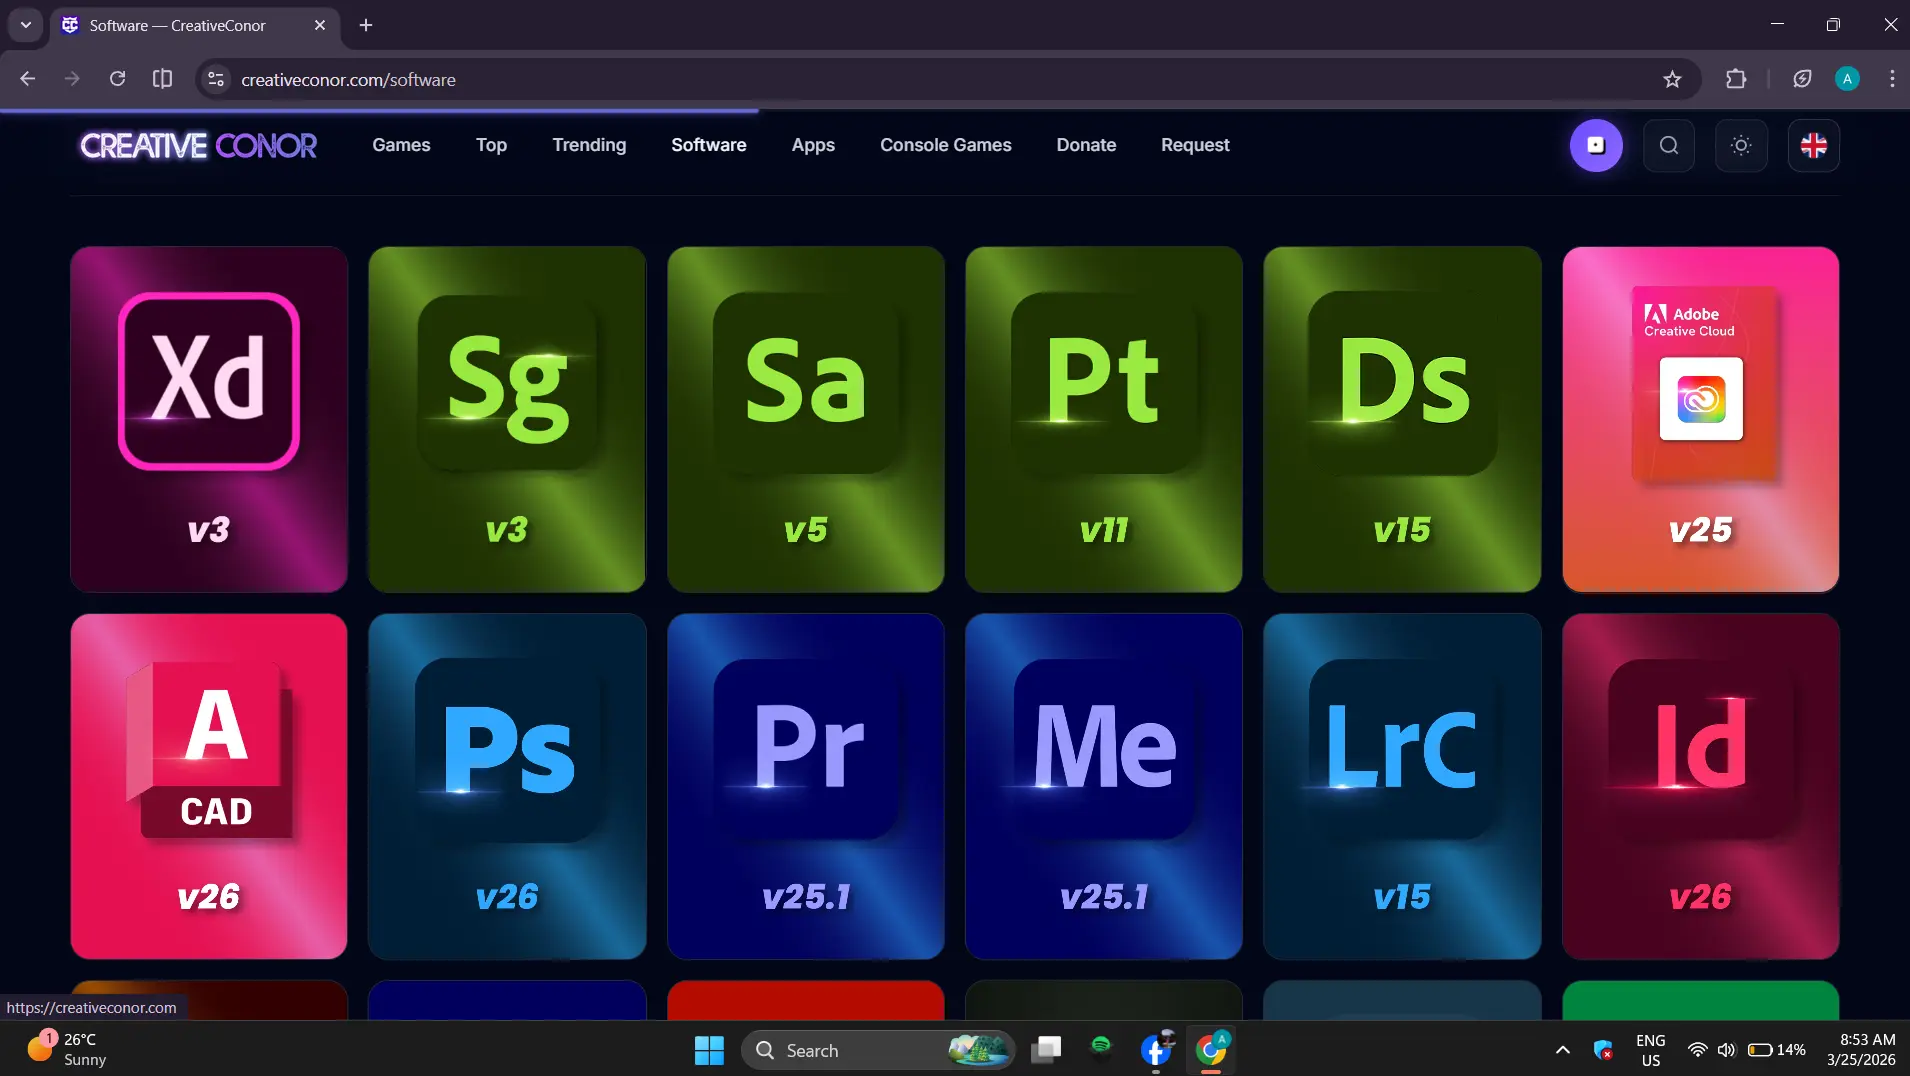This screenshot has width=1910, height=1076.
Task: Toggle light/dark theme sun icon
Action: [1741, 145]
